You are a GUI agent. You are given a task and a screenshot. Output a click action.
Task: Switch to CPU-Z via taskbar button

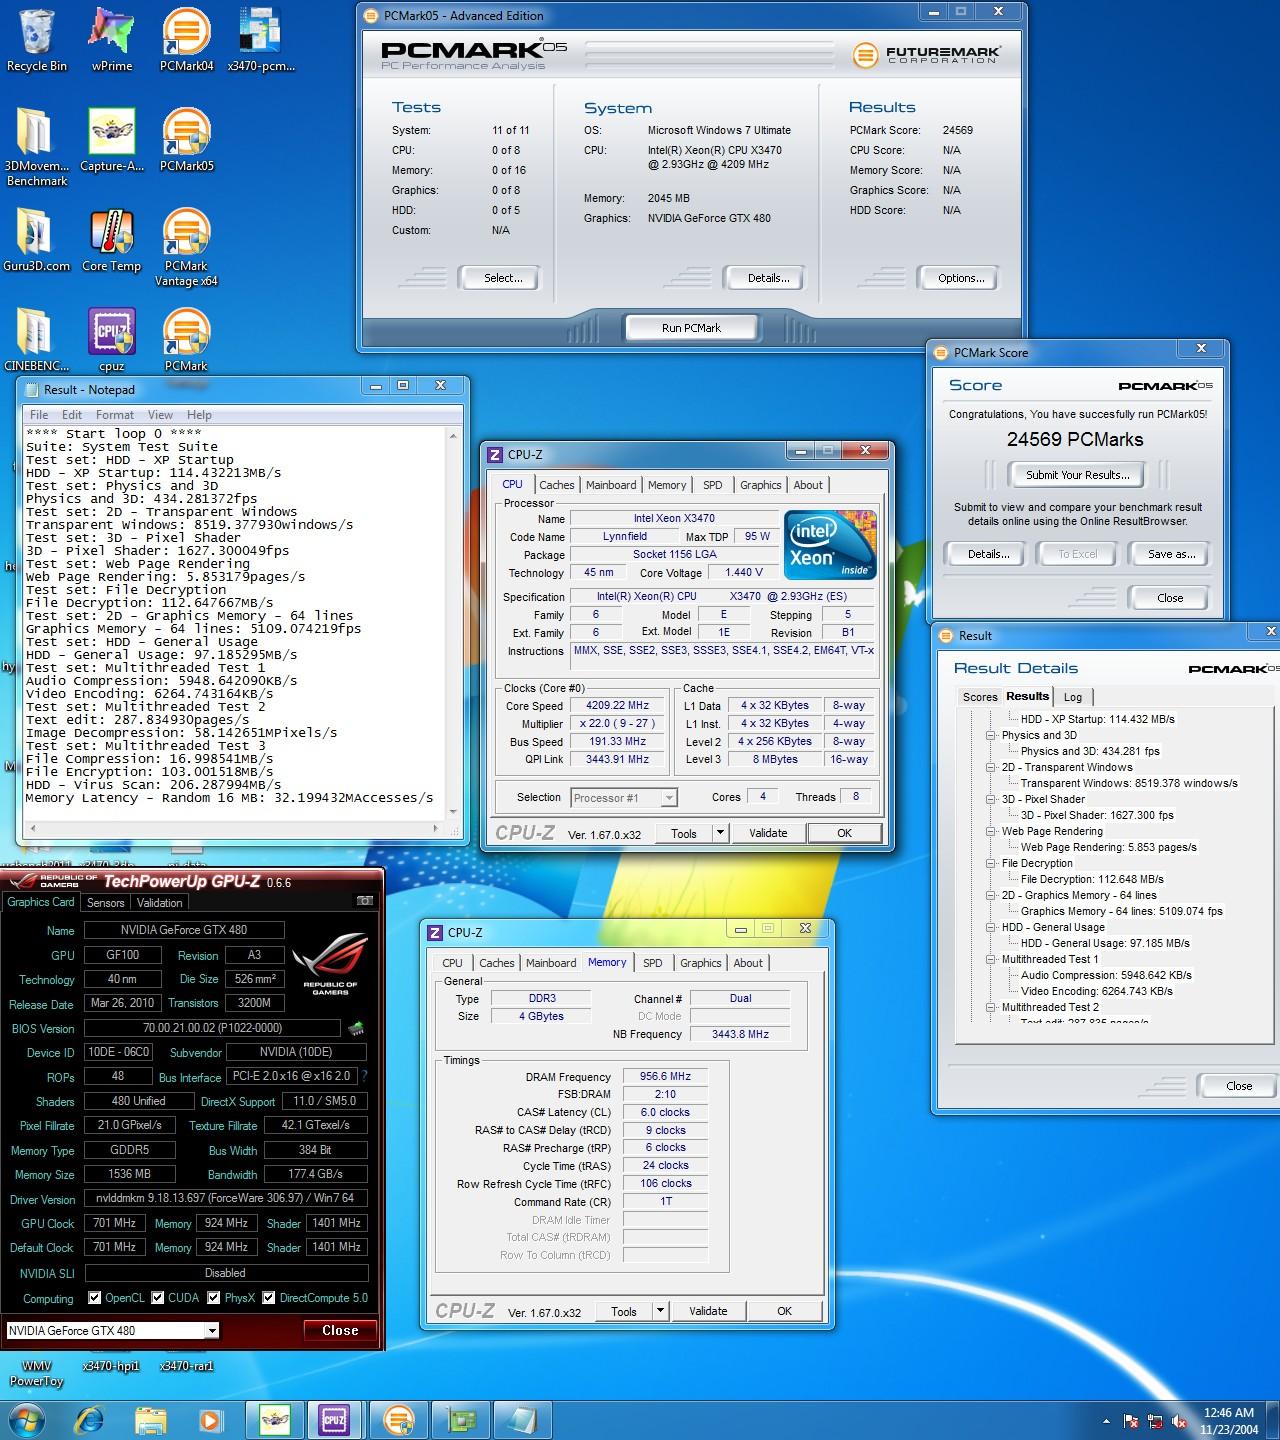pyautogui.click(x=334, y=1419)
